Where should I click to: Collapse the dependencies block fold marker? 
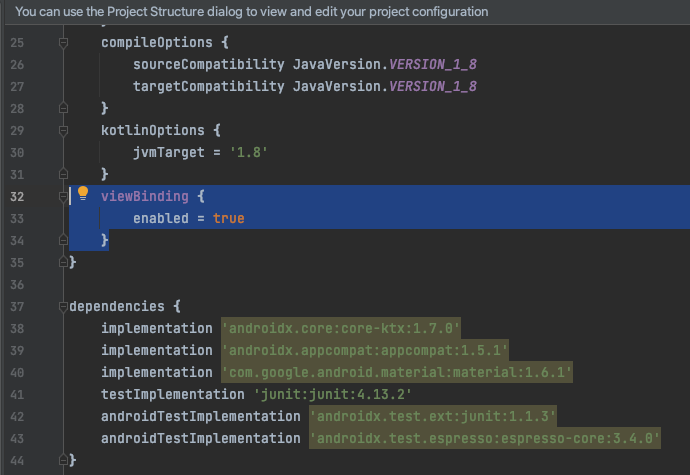(x=63, y=306)
